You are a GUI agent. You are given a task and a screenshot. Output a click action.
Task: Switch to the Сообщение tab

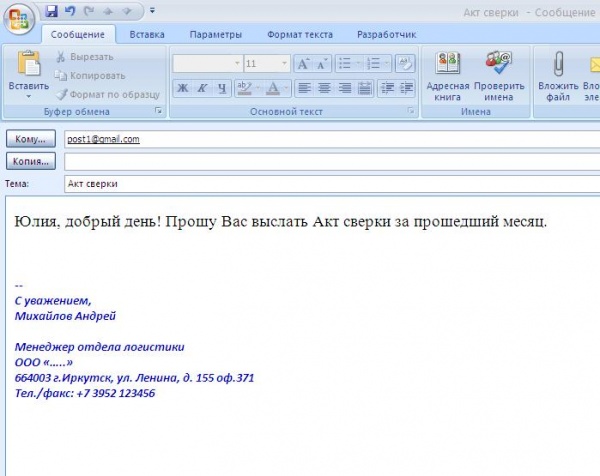(78, 34)
